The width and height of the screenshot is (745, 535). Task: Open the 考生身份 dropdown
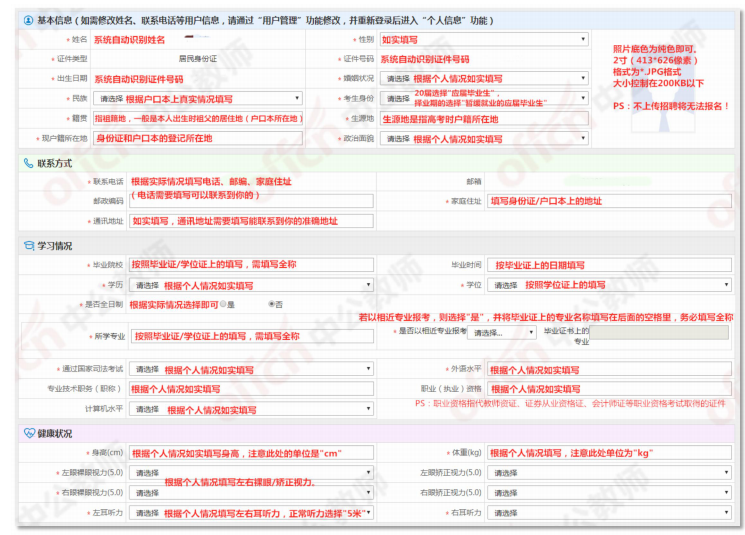click(484, 98)
